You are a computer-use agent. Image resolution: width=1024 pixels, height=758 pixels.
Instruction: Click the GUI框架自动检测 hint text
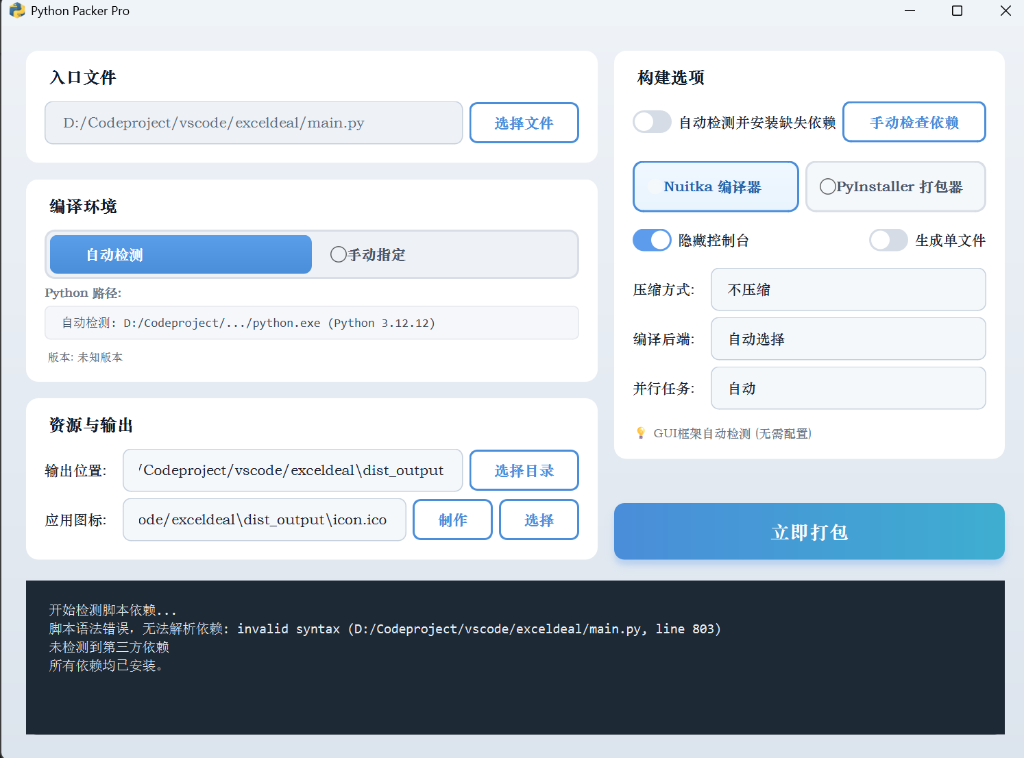[732, 434]
